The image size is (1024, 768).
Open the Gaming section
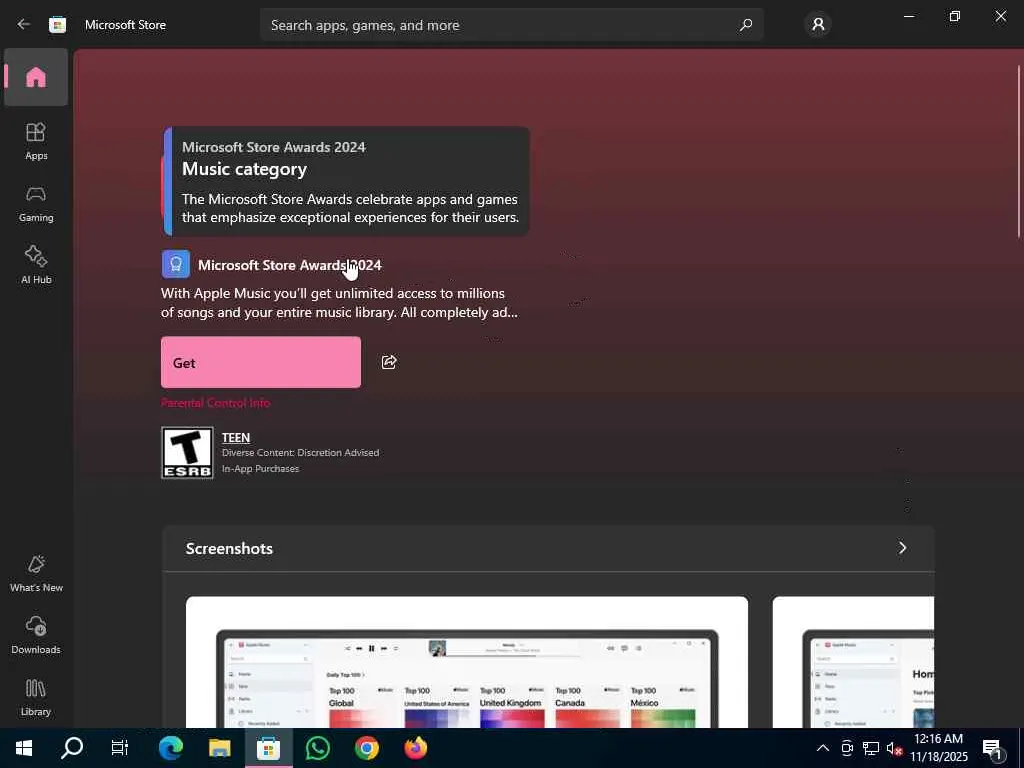click(36, 204)
